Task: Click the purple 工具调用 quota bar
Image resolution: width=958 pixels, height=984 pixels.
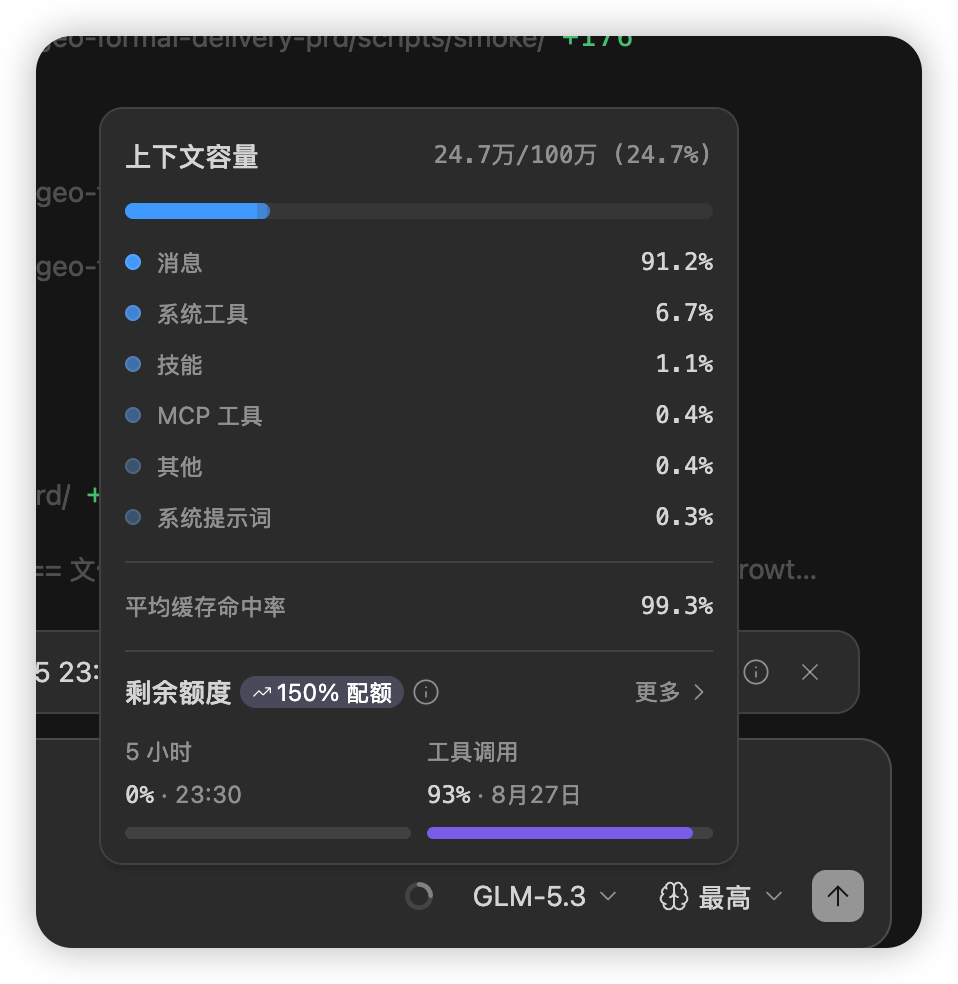Action: 570,833
